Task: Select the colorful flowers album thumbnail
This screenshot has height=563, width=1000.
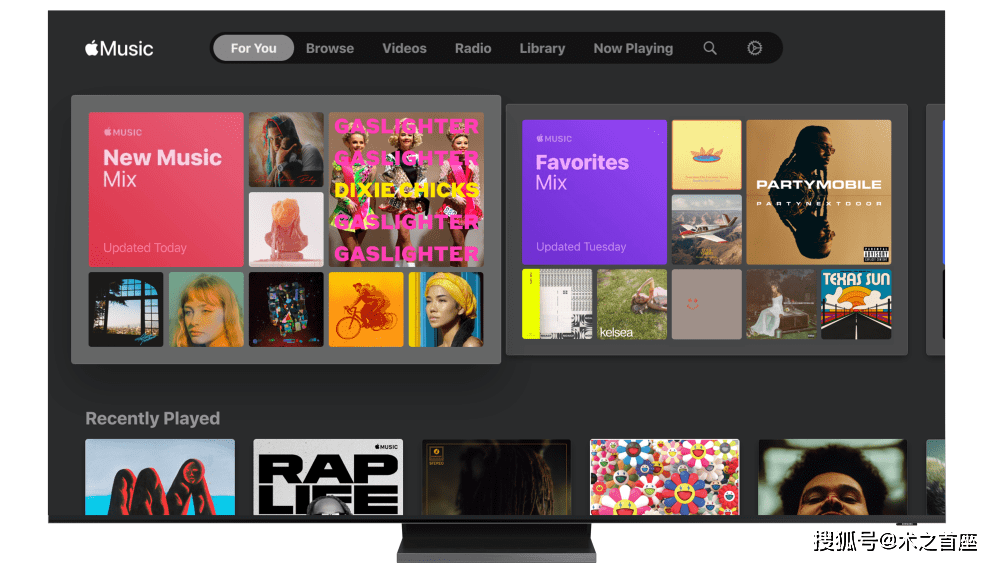Action: point(665,477)
